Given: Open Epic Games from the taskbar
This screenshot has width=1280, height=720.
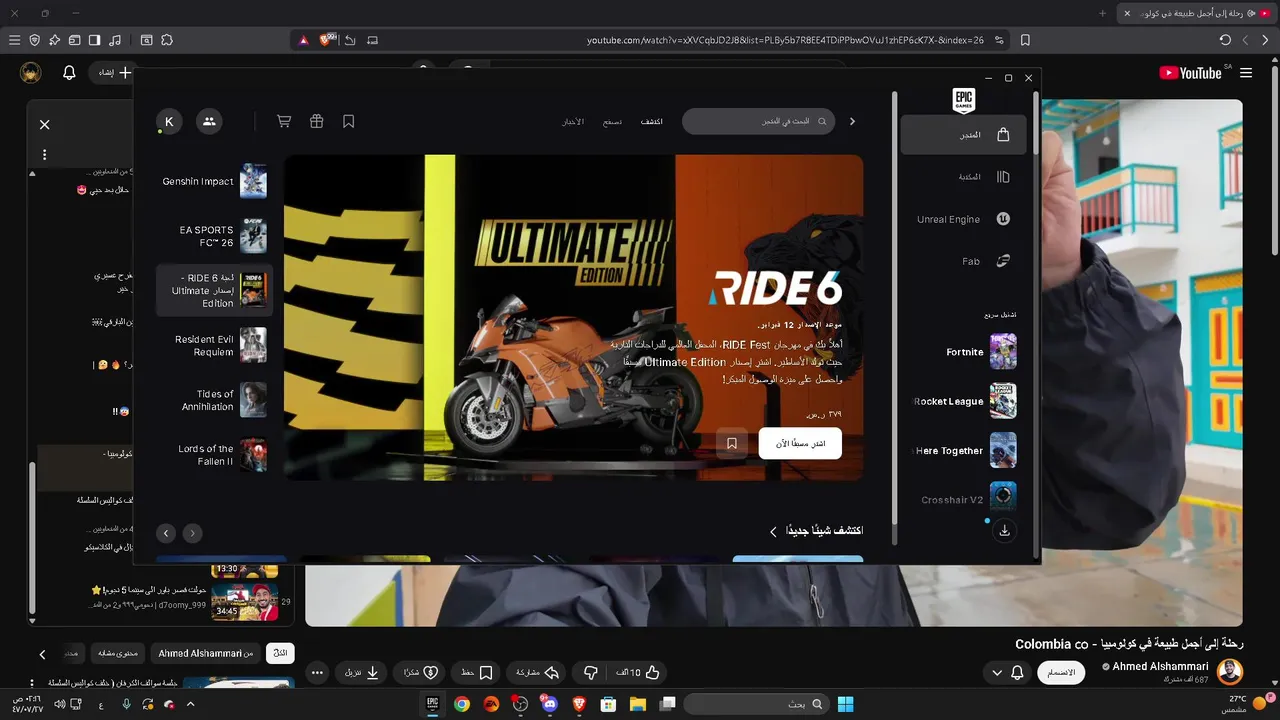Looking at the screenshot, I should pyautogui.click(x=433, y=704).
